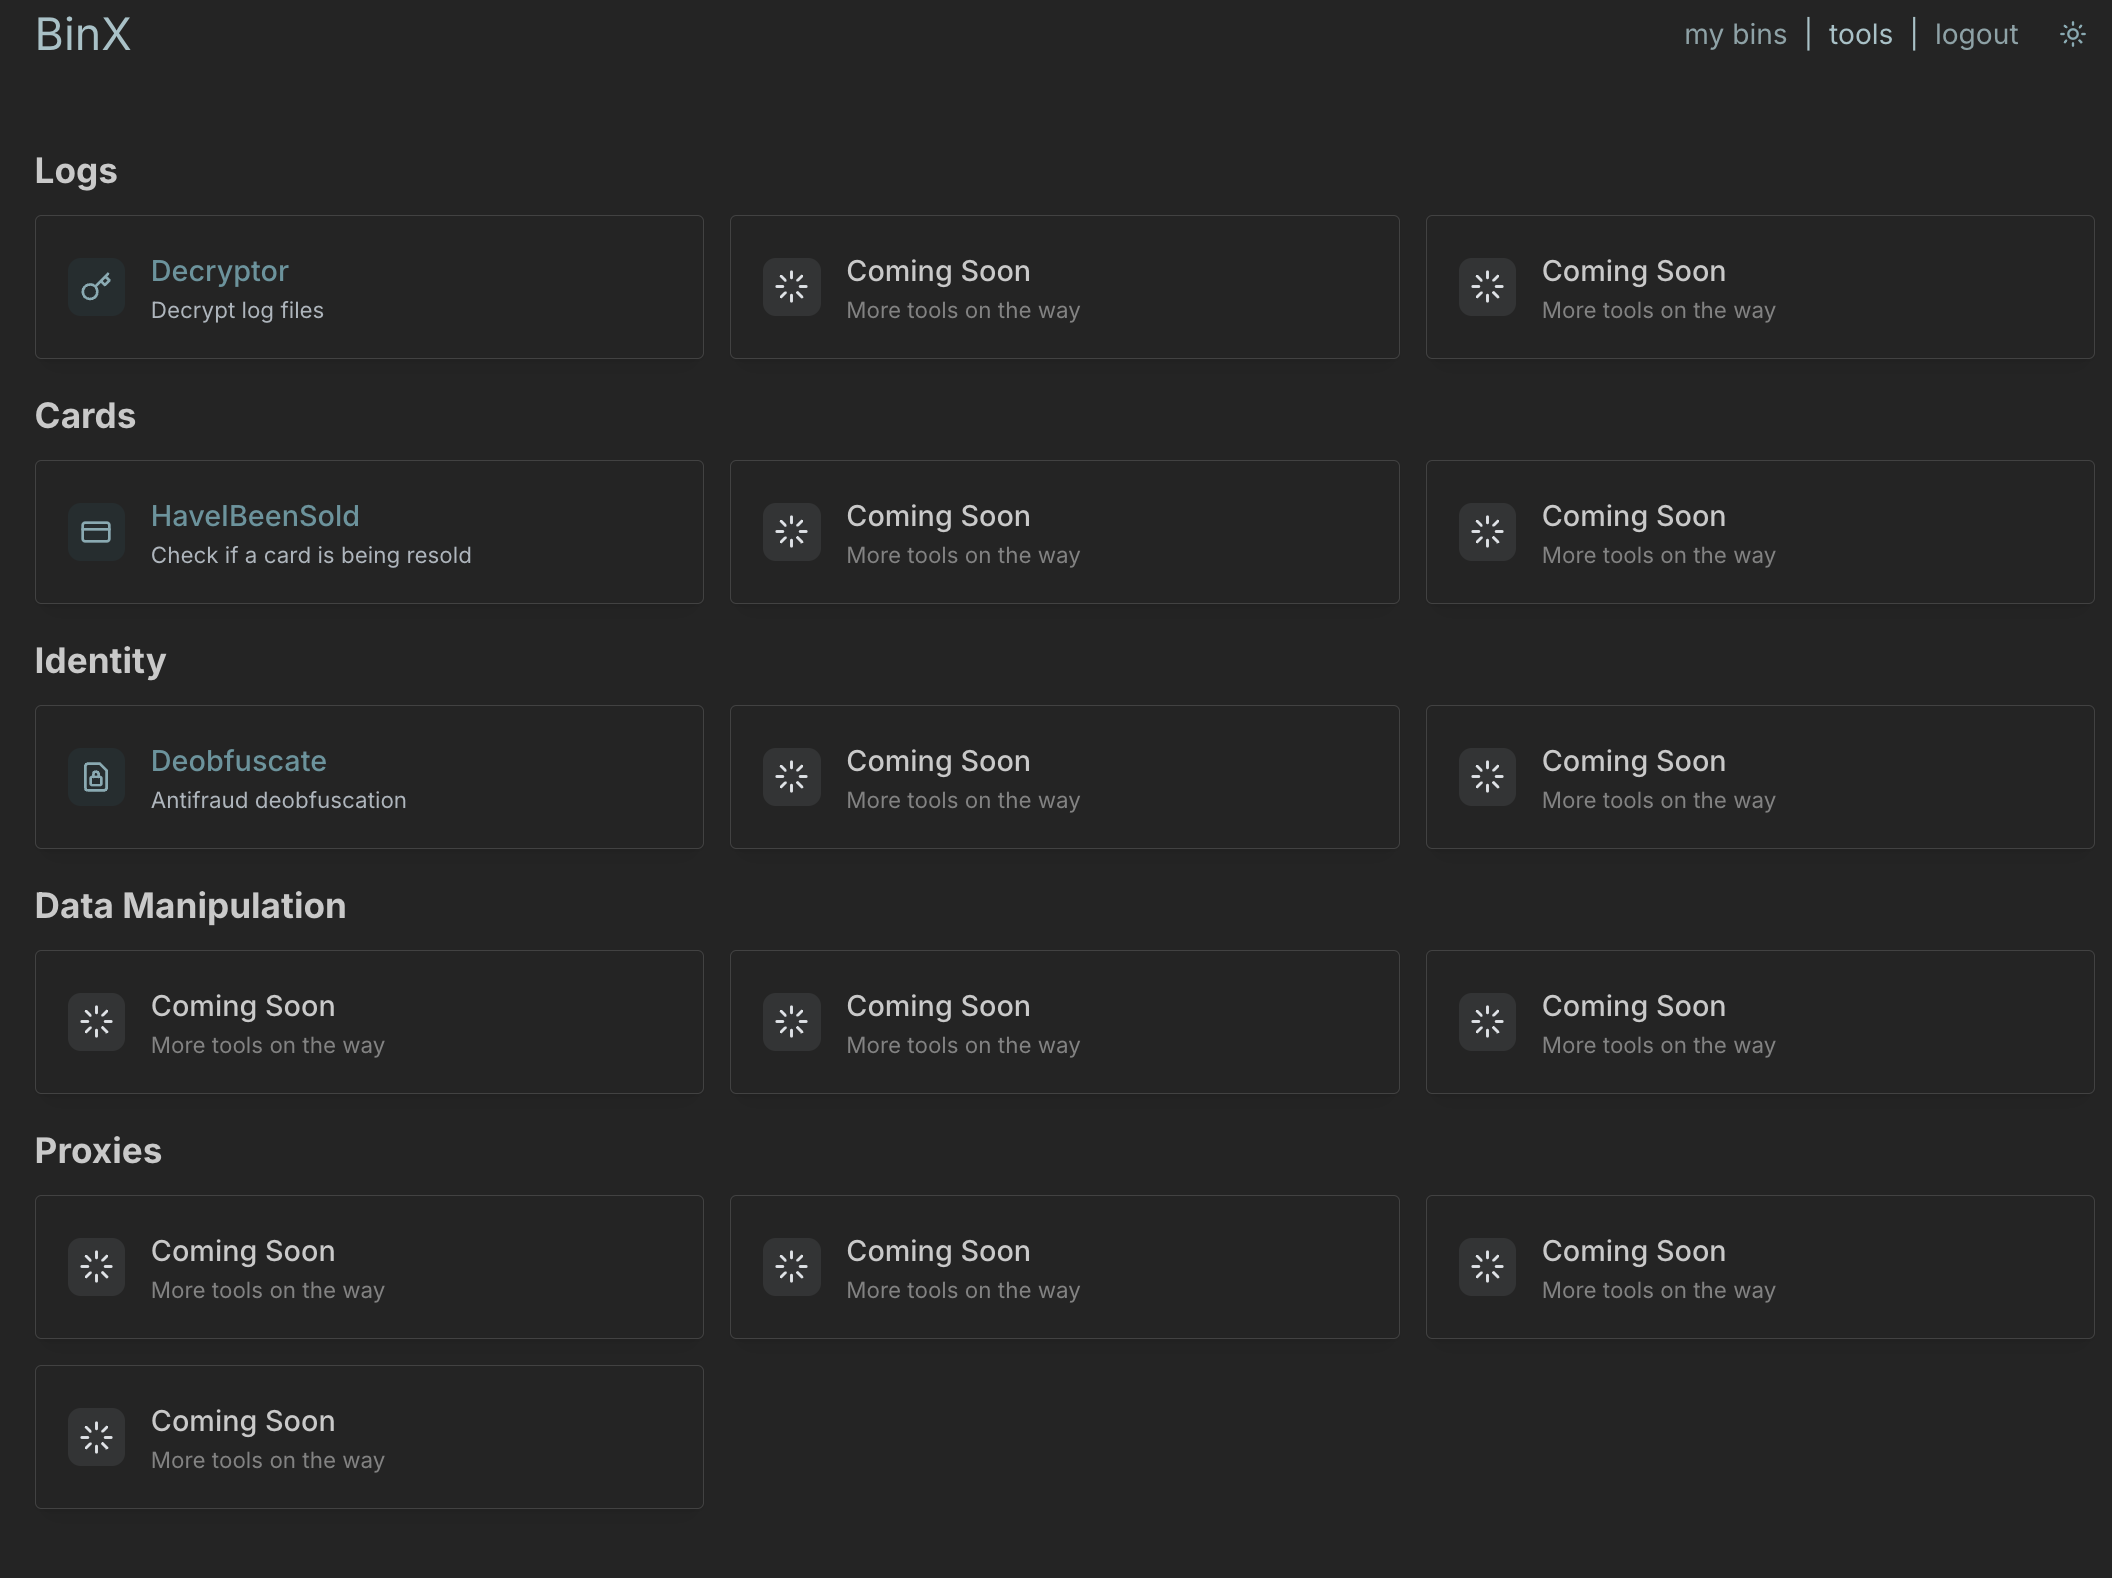Click the BinX logo
Screen dimensions: 2112x1578
(83, 35)
